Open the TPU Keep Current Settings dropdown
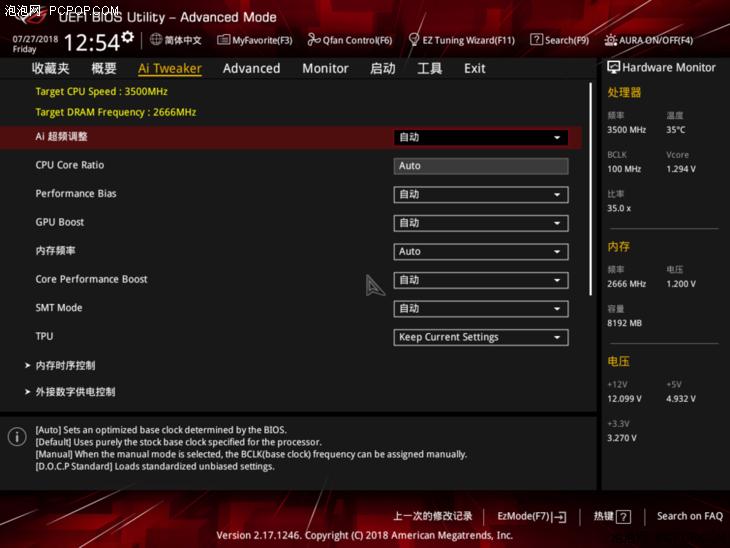 click(x=480, y=337)
